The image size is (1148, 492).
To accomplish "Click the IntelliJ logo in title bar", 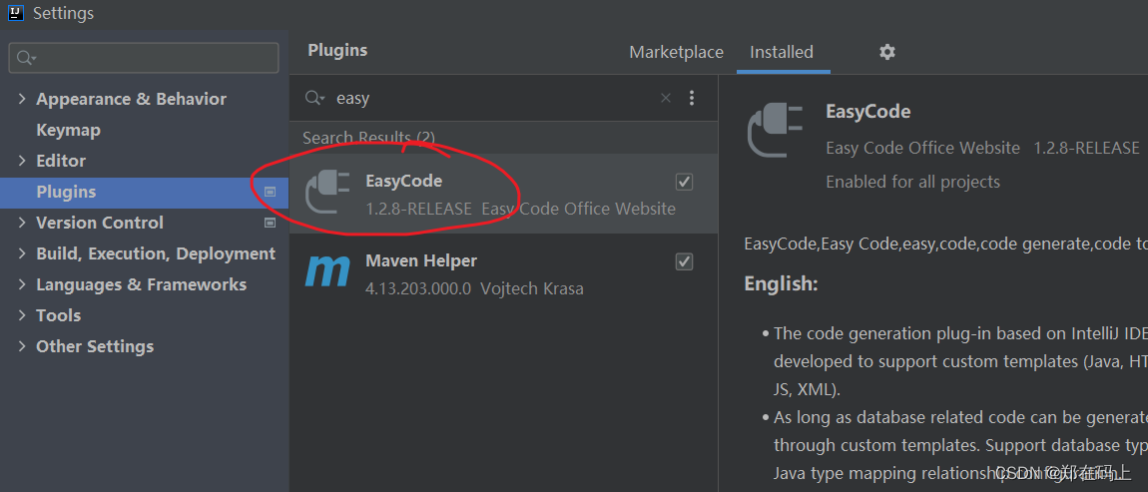I will pyautogui.click(x=16, y=13).
